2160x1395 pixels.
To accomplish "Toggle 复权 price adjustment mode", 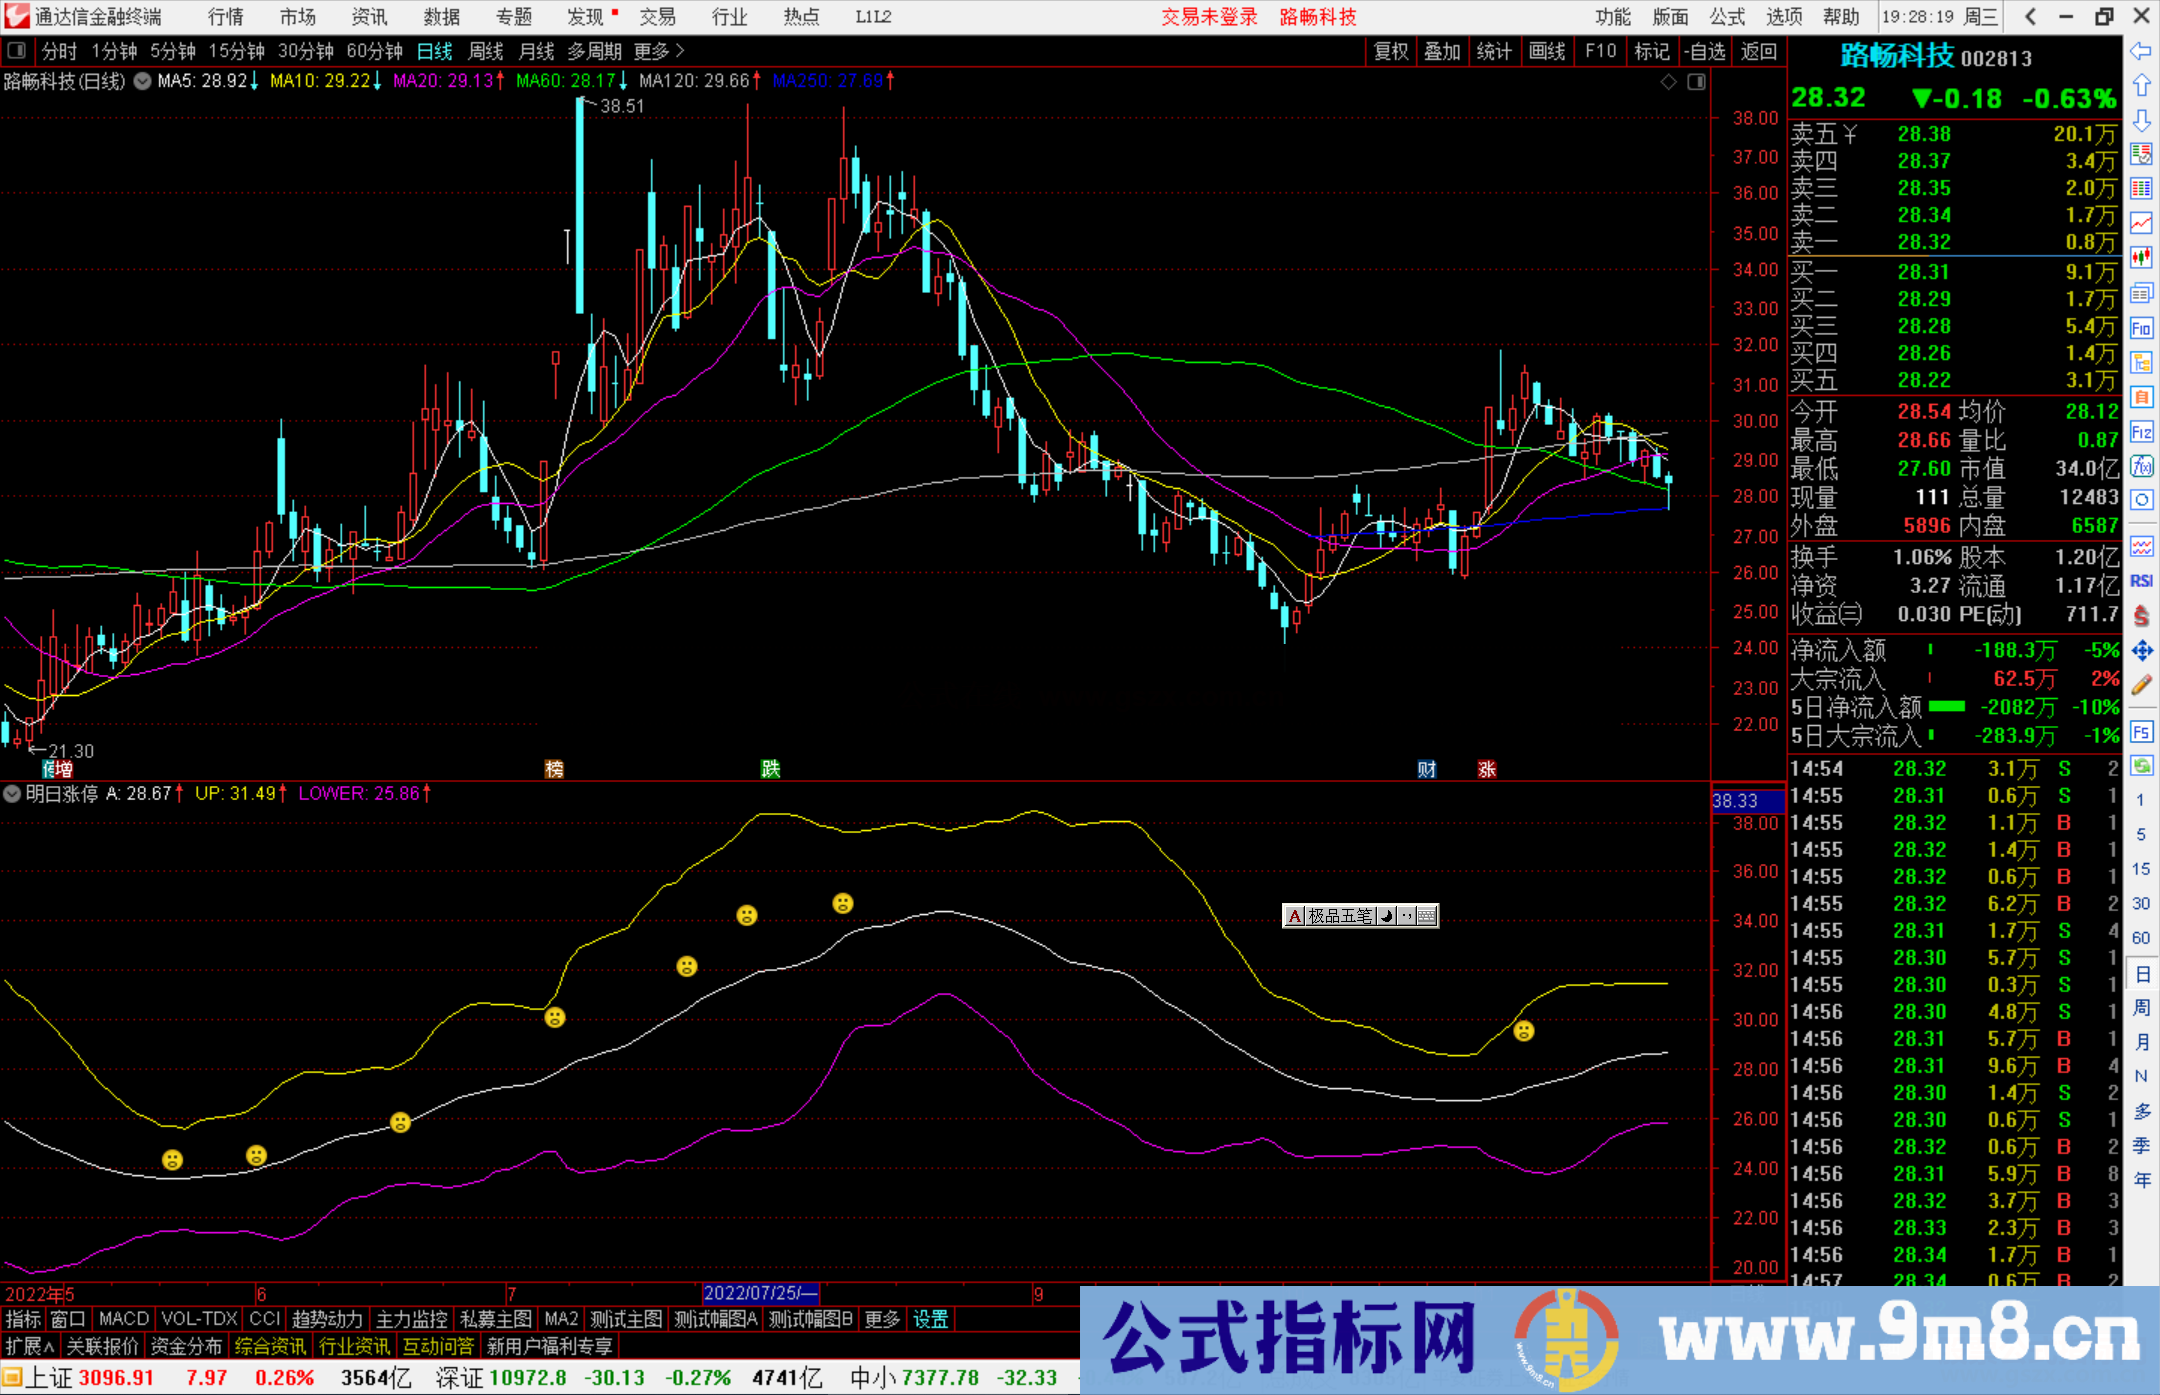I will [x=1392, y=50].
